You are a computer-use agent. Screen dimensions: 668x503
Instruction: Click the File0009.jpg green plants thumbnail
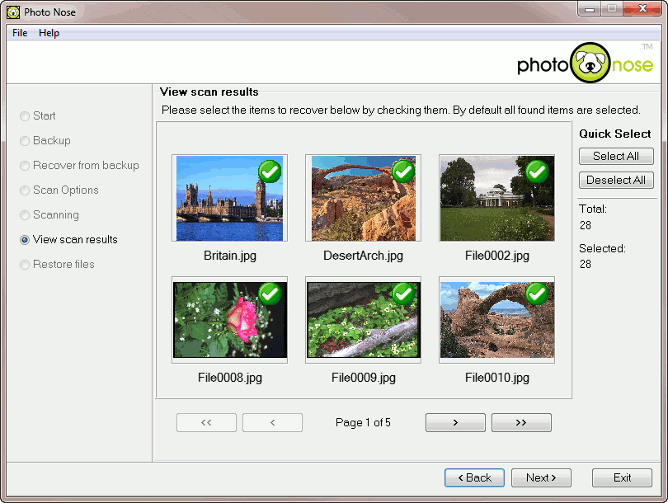[363, 320]
